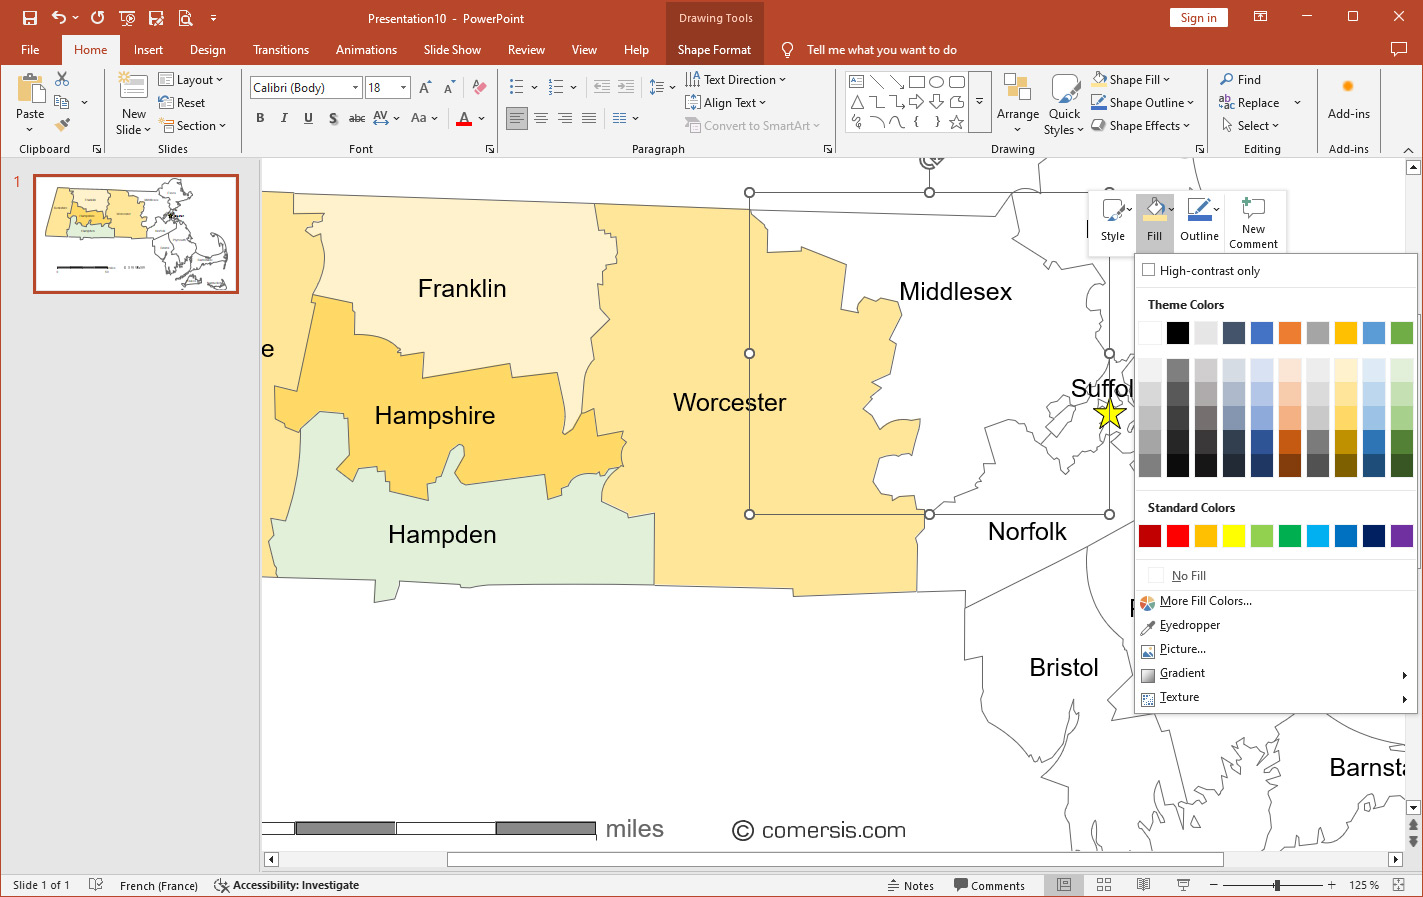The width and height of the screenshot is (1423, 897).
Task: Increase font size with the larger A icon
Action: (x=425, y=88)
